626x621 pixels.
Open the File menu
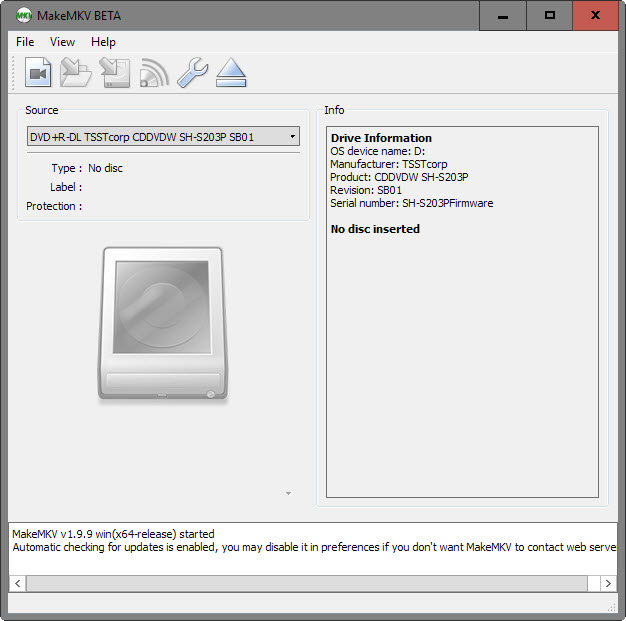[x=25, y=42]
